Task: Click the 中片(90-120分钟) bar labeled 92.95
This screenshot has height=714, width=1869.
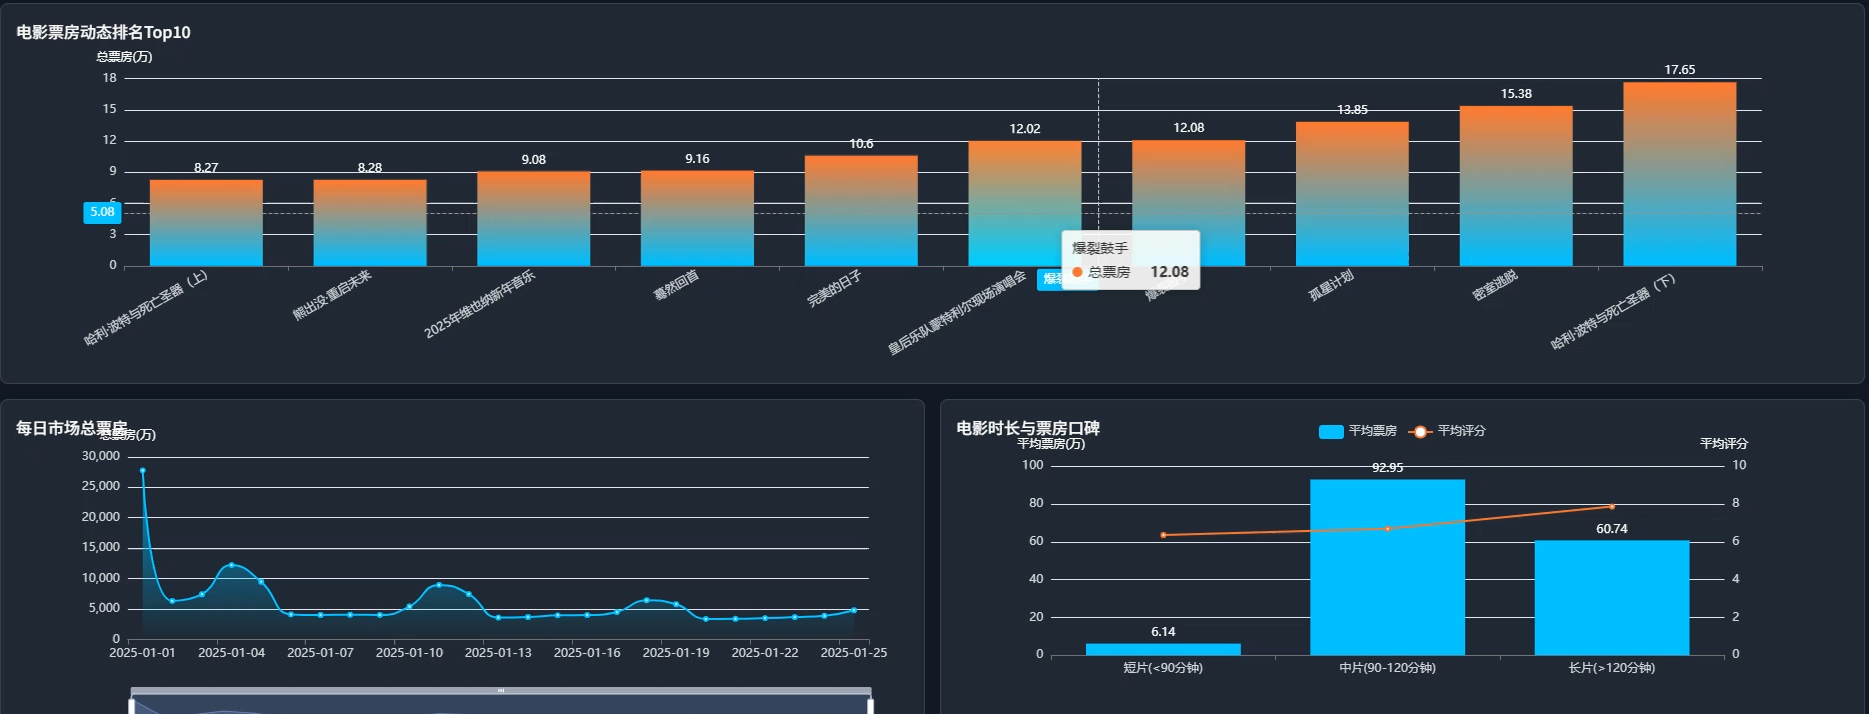Action: click(1387, 568)
